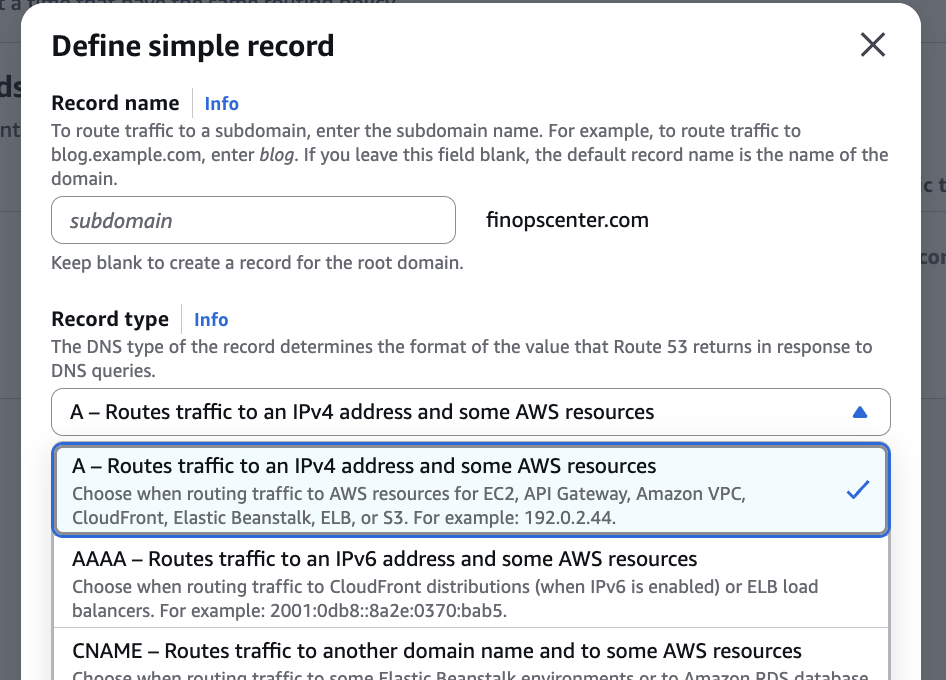This screenshot has width=946, height=680.
Task: Click the Define simple record heading
Action: click(x=193, y=46)
